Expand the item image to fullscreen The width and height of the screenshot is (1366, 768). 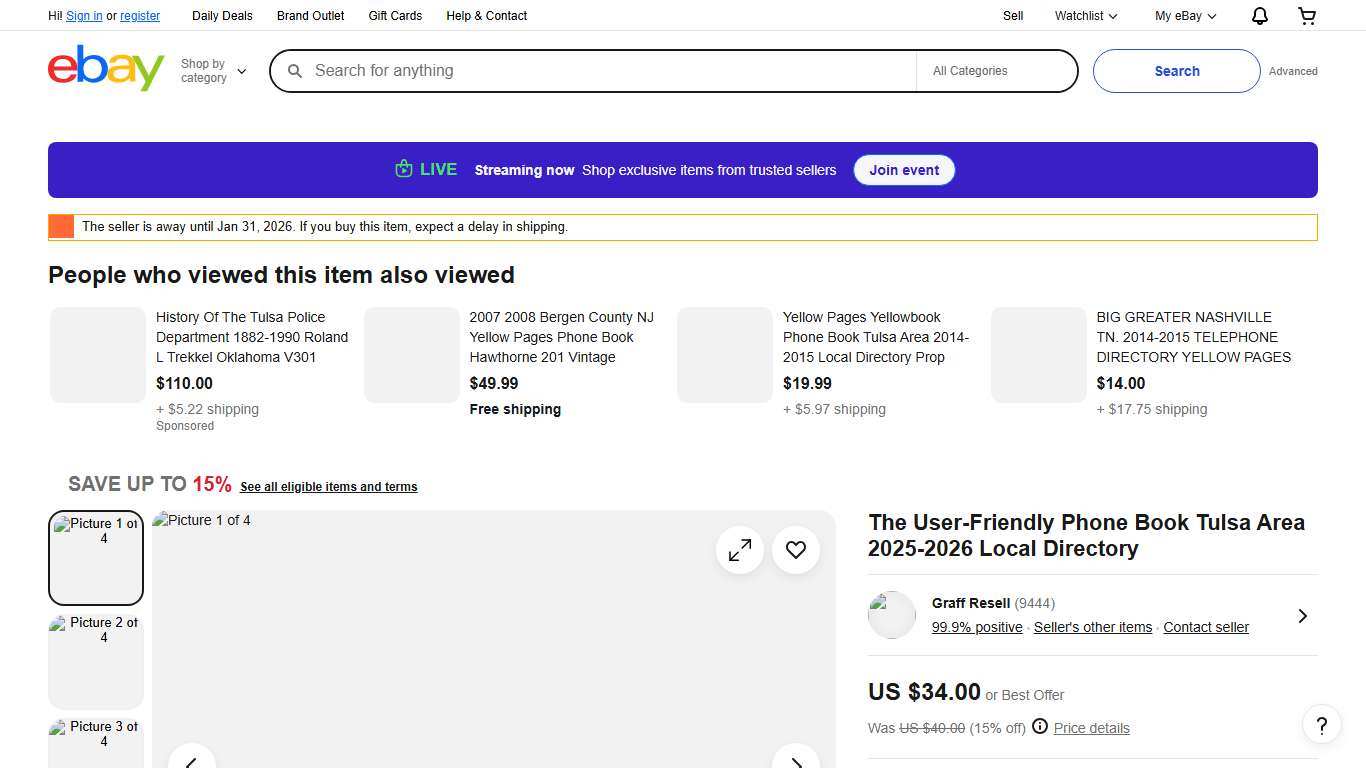pyautogui.click(x=739, y=549)
